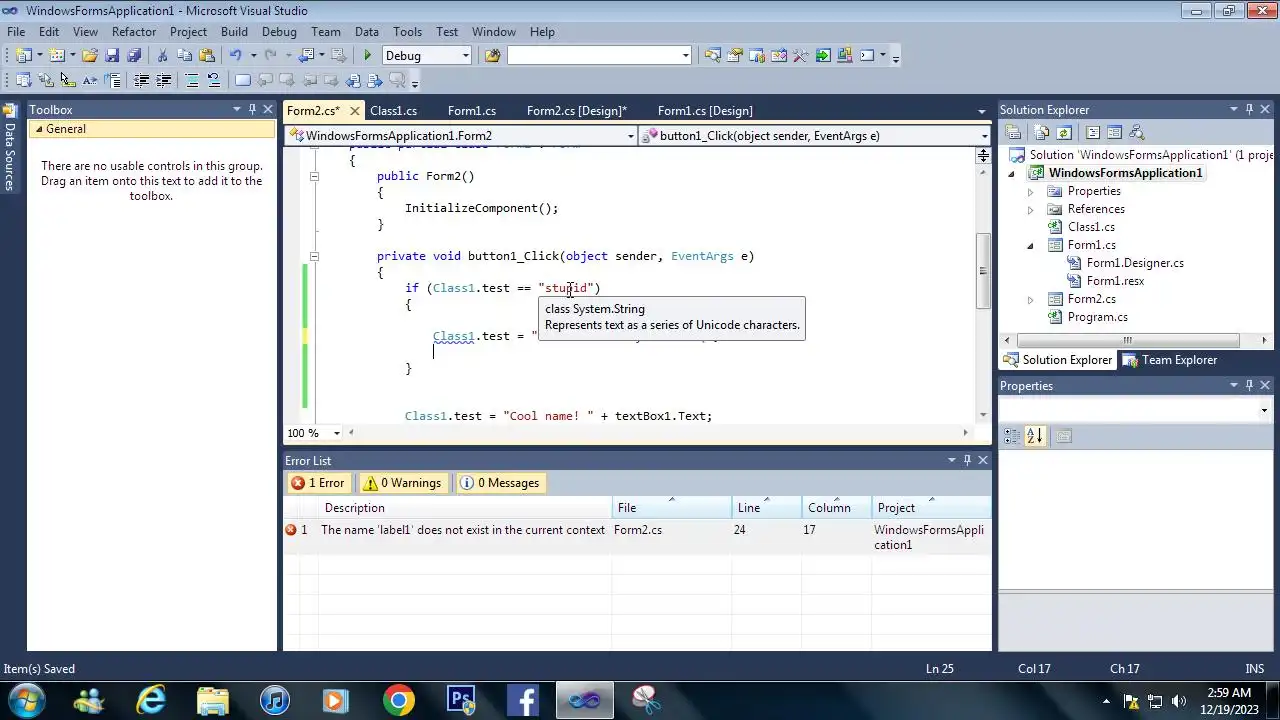Click the find combo box on the toolbar

click(599, 56)
